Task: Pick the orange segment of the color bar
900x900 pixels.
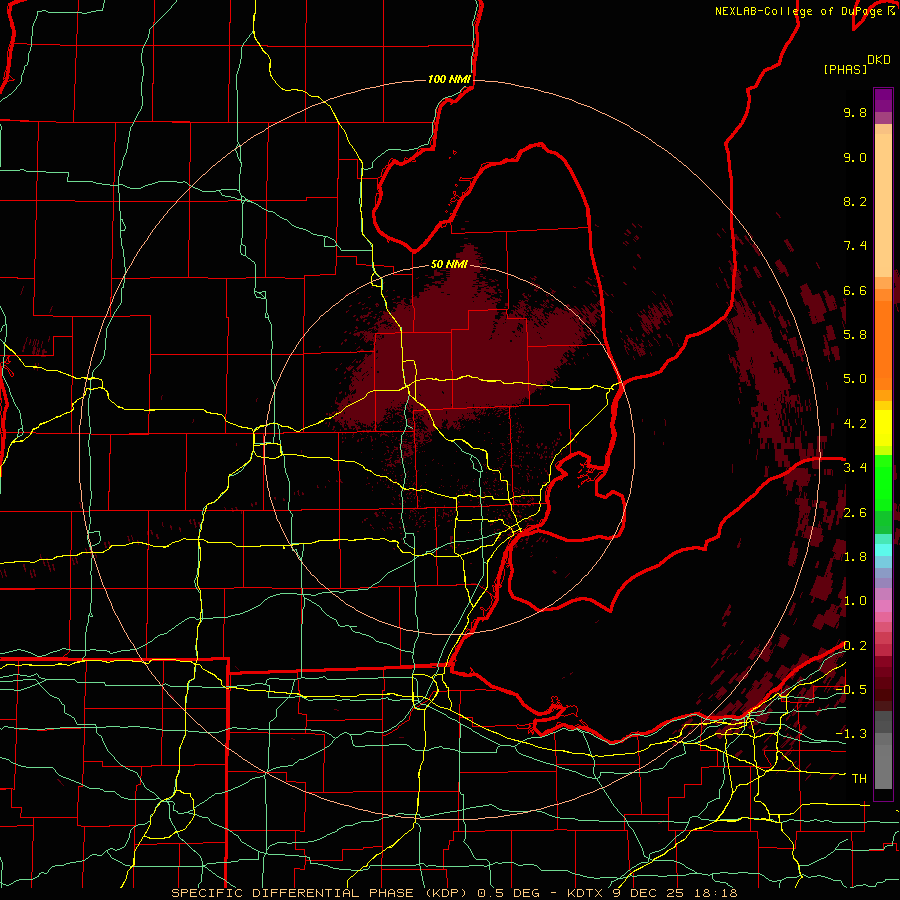Action: pyautogui.click(x=883, y=346)
